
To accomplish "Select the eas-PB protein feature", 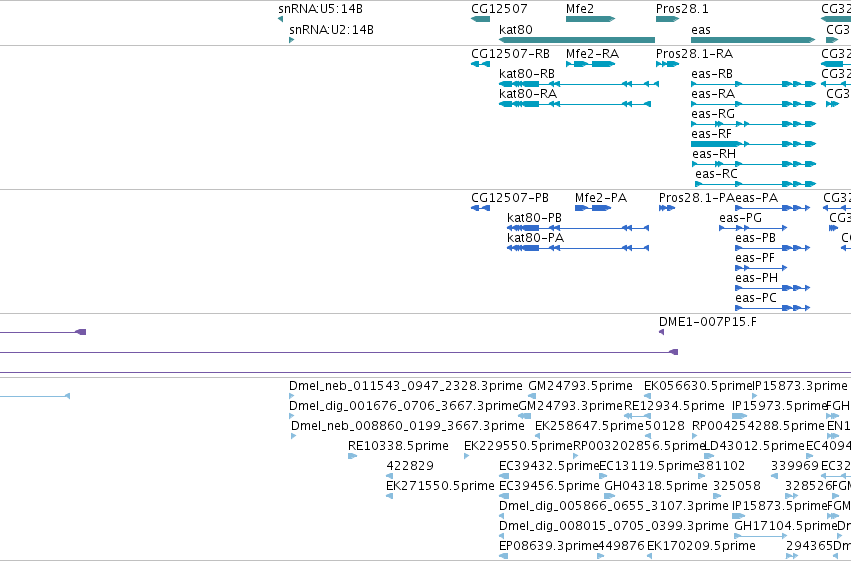I will tap(772, 248).
